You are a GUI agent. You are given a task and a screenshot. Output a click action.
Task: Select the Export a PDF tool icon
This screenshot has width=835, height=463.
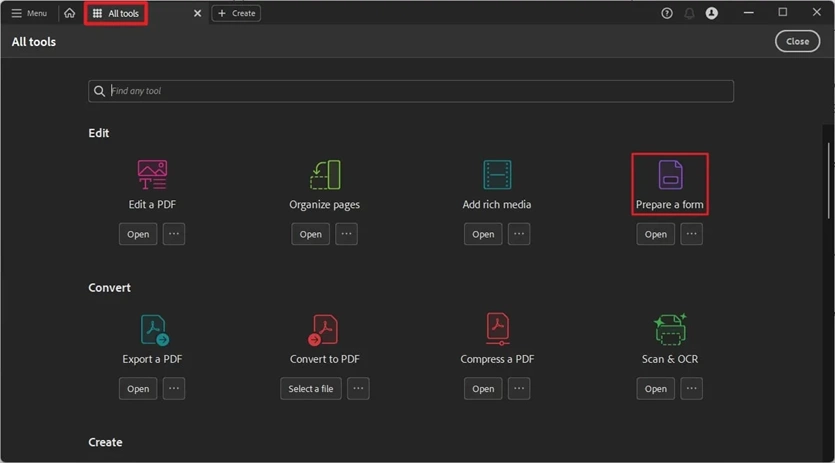[x=154, y=329]
